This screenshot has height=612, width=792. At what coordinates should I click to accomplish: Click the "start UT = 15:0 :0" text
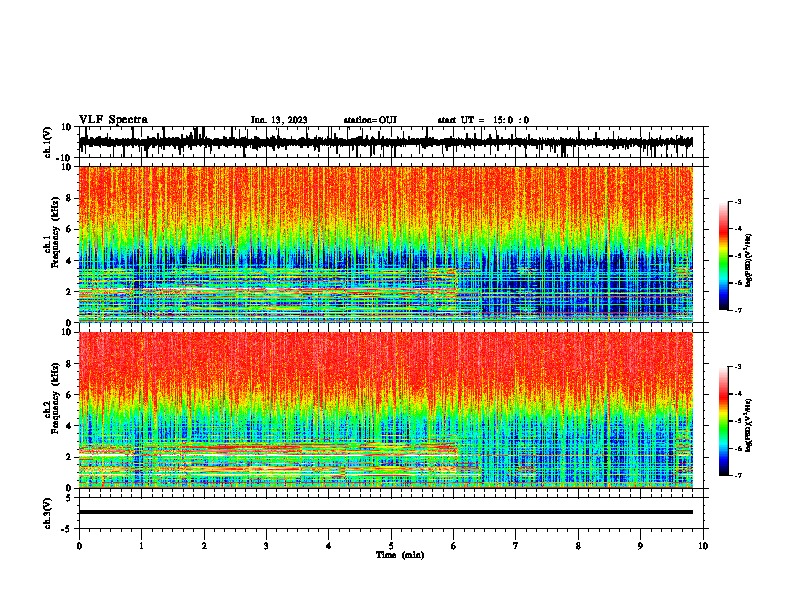click(483, 120)
